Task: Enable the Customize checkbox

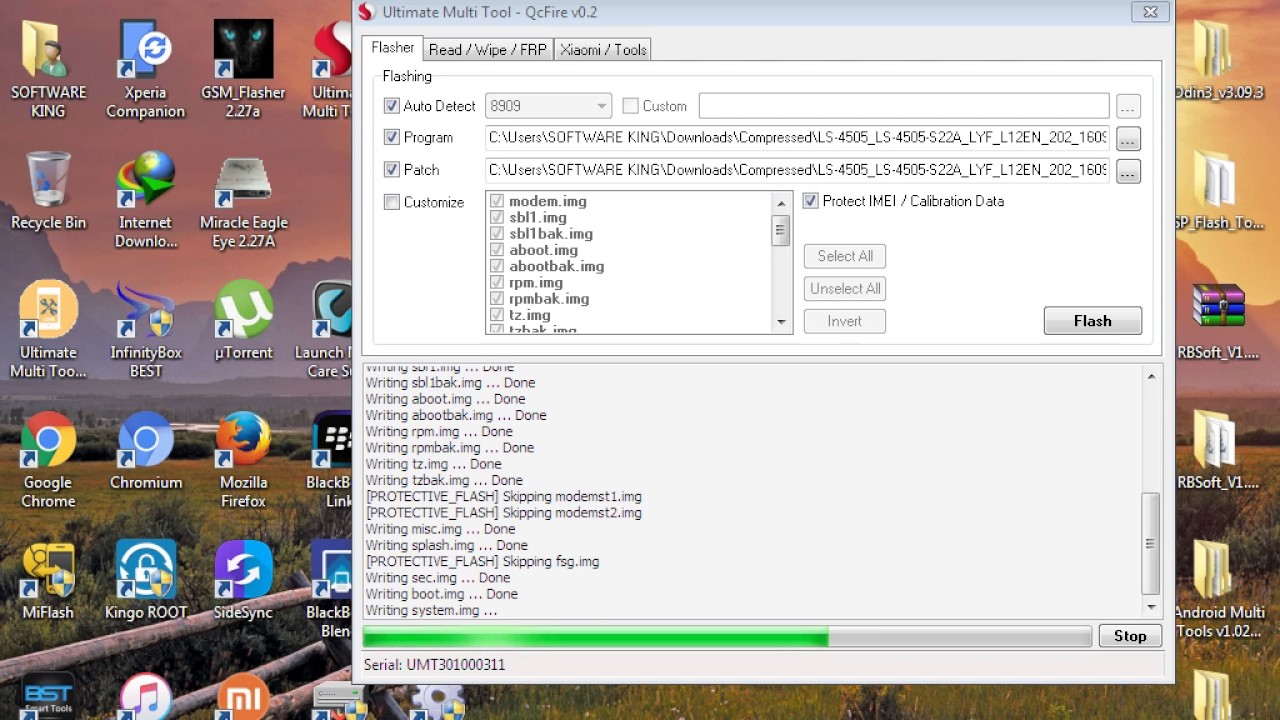Action: click(391, 202)
